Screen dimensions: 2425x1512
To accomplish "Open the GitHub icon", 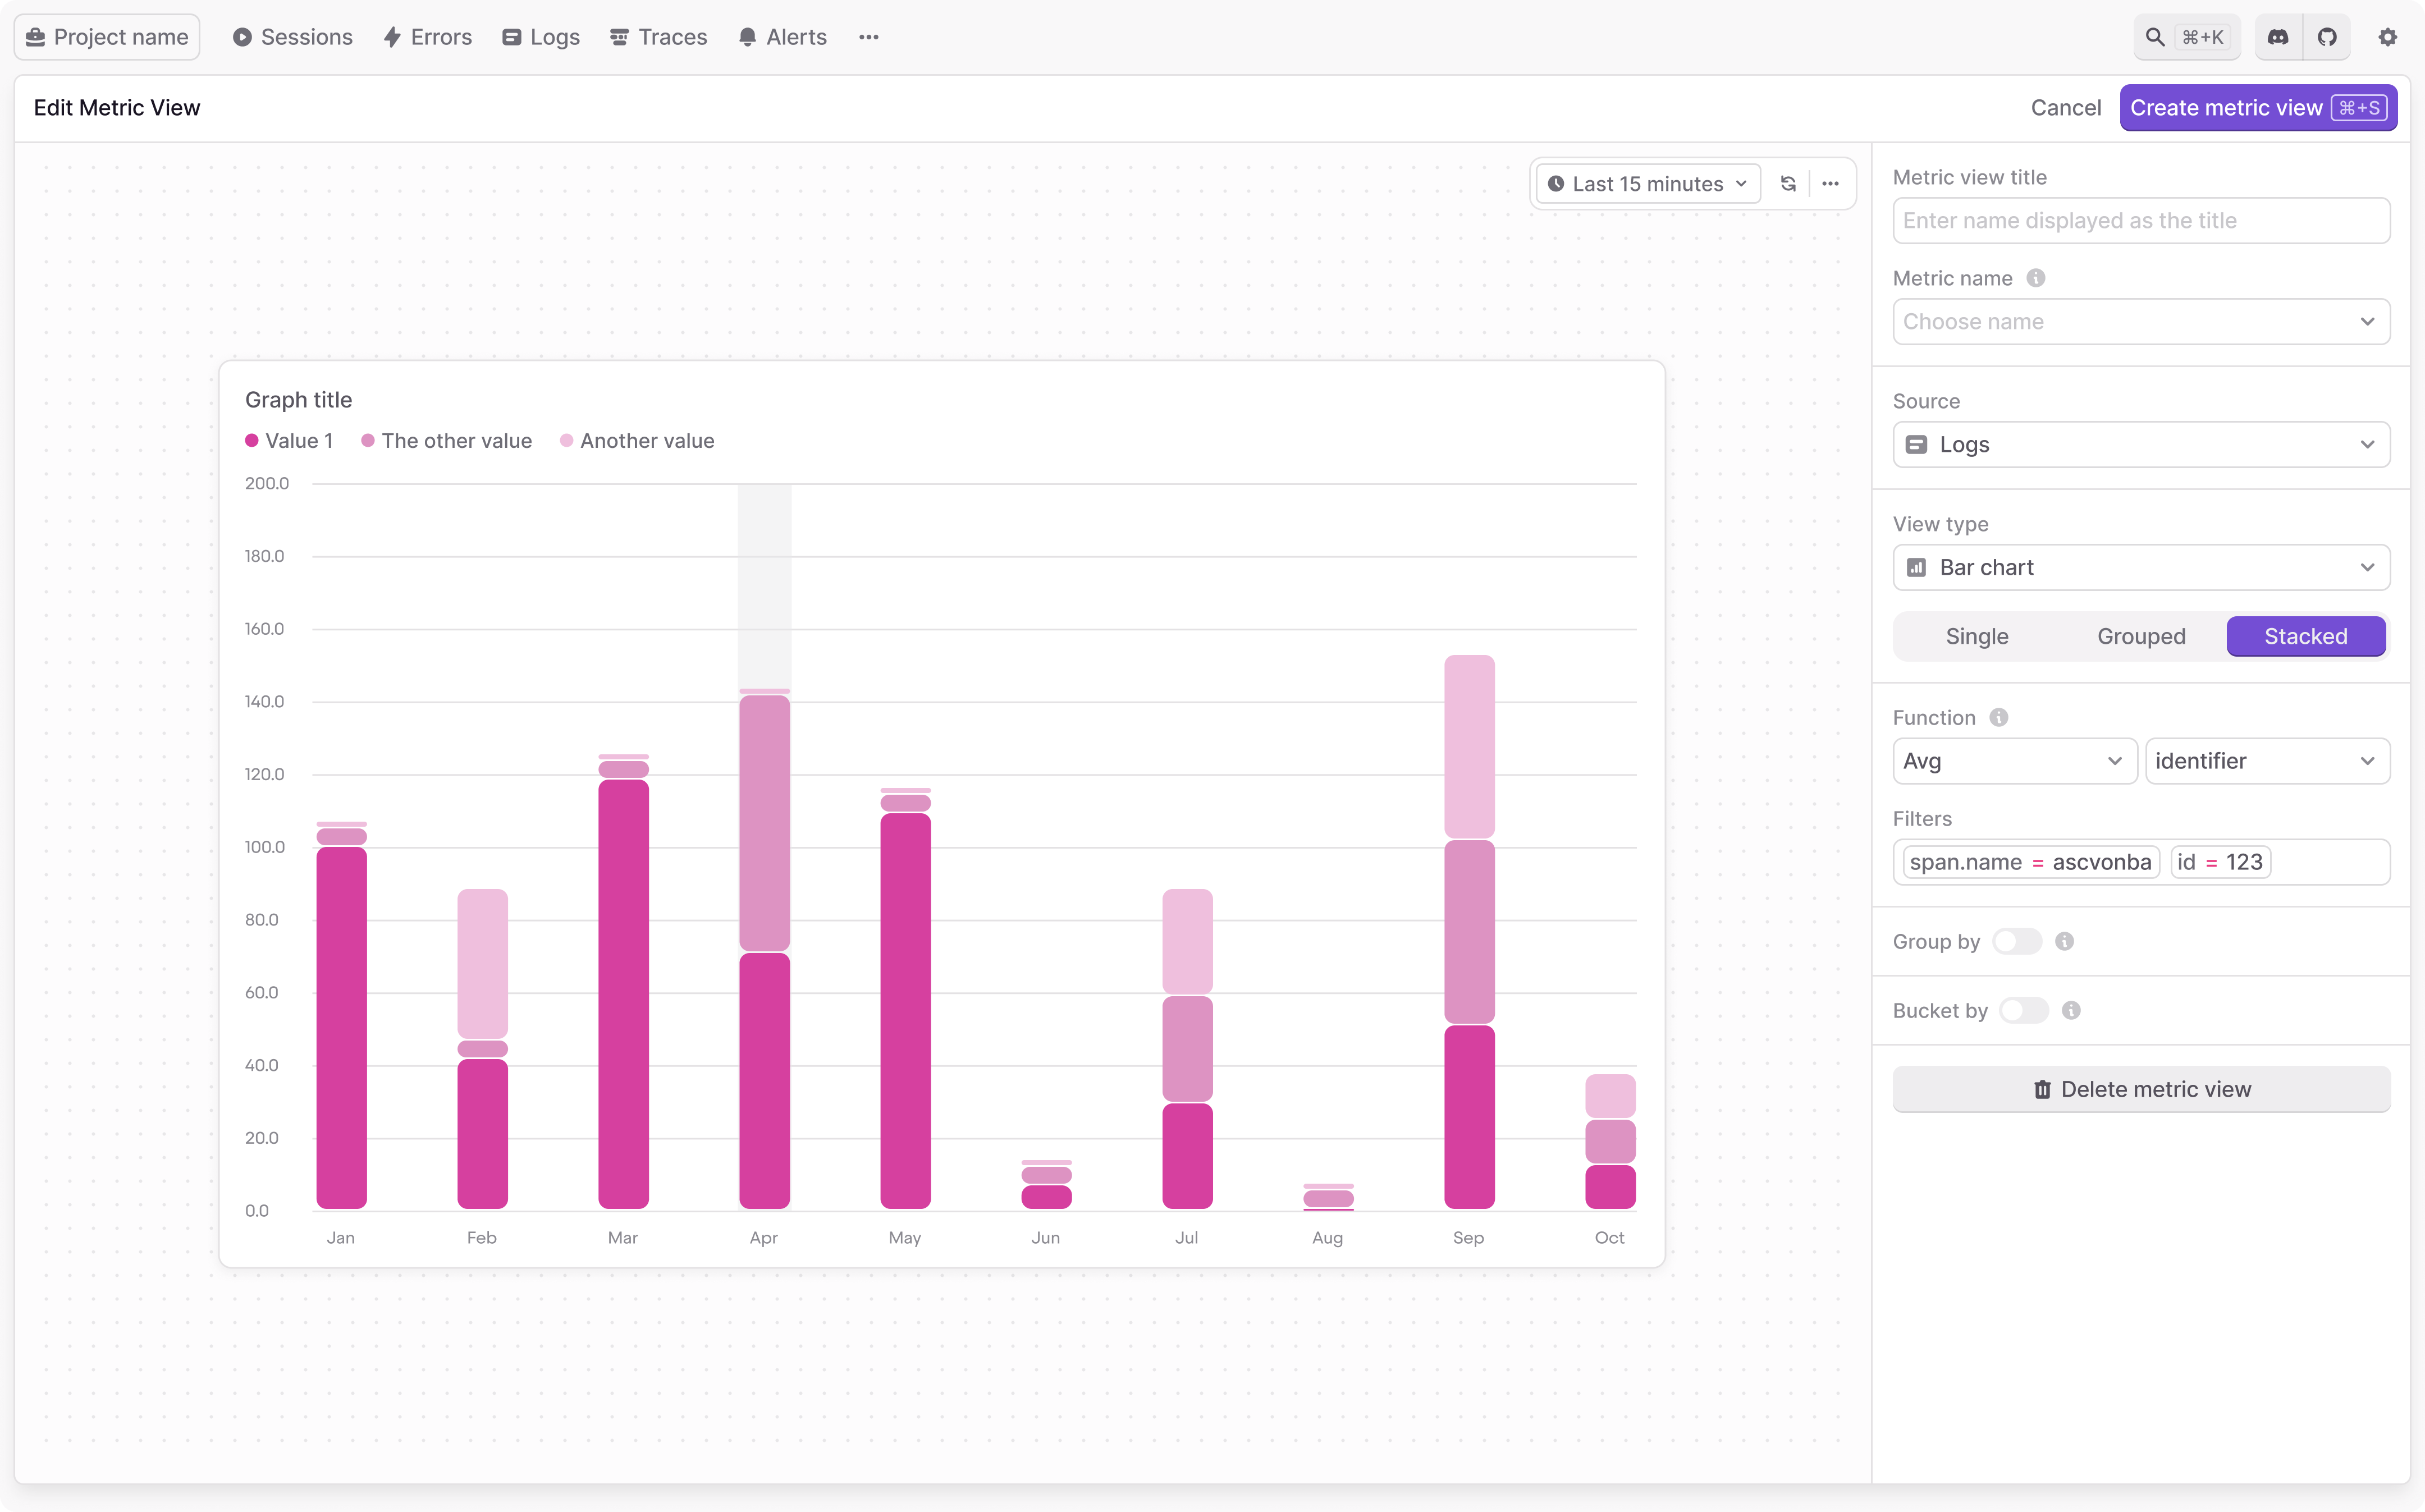I will click(x=2328, y=36).
